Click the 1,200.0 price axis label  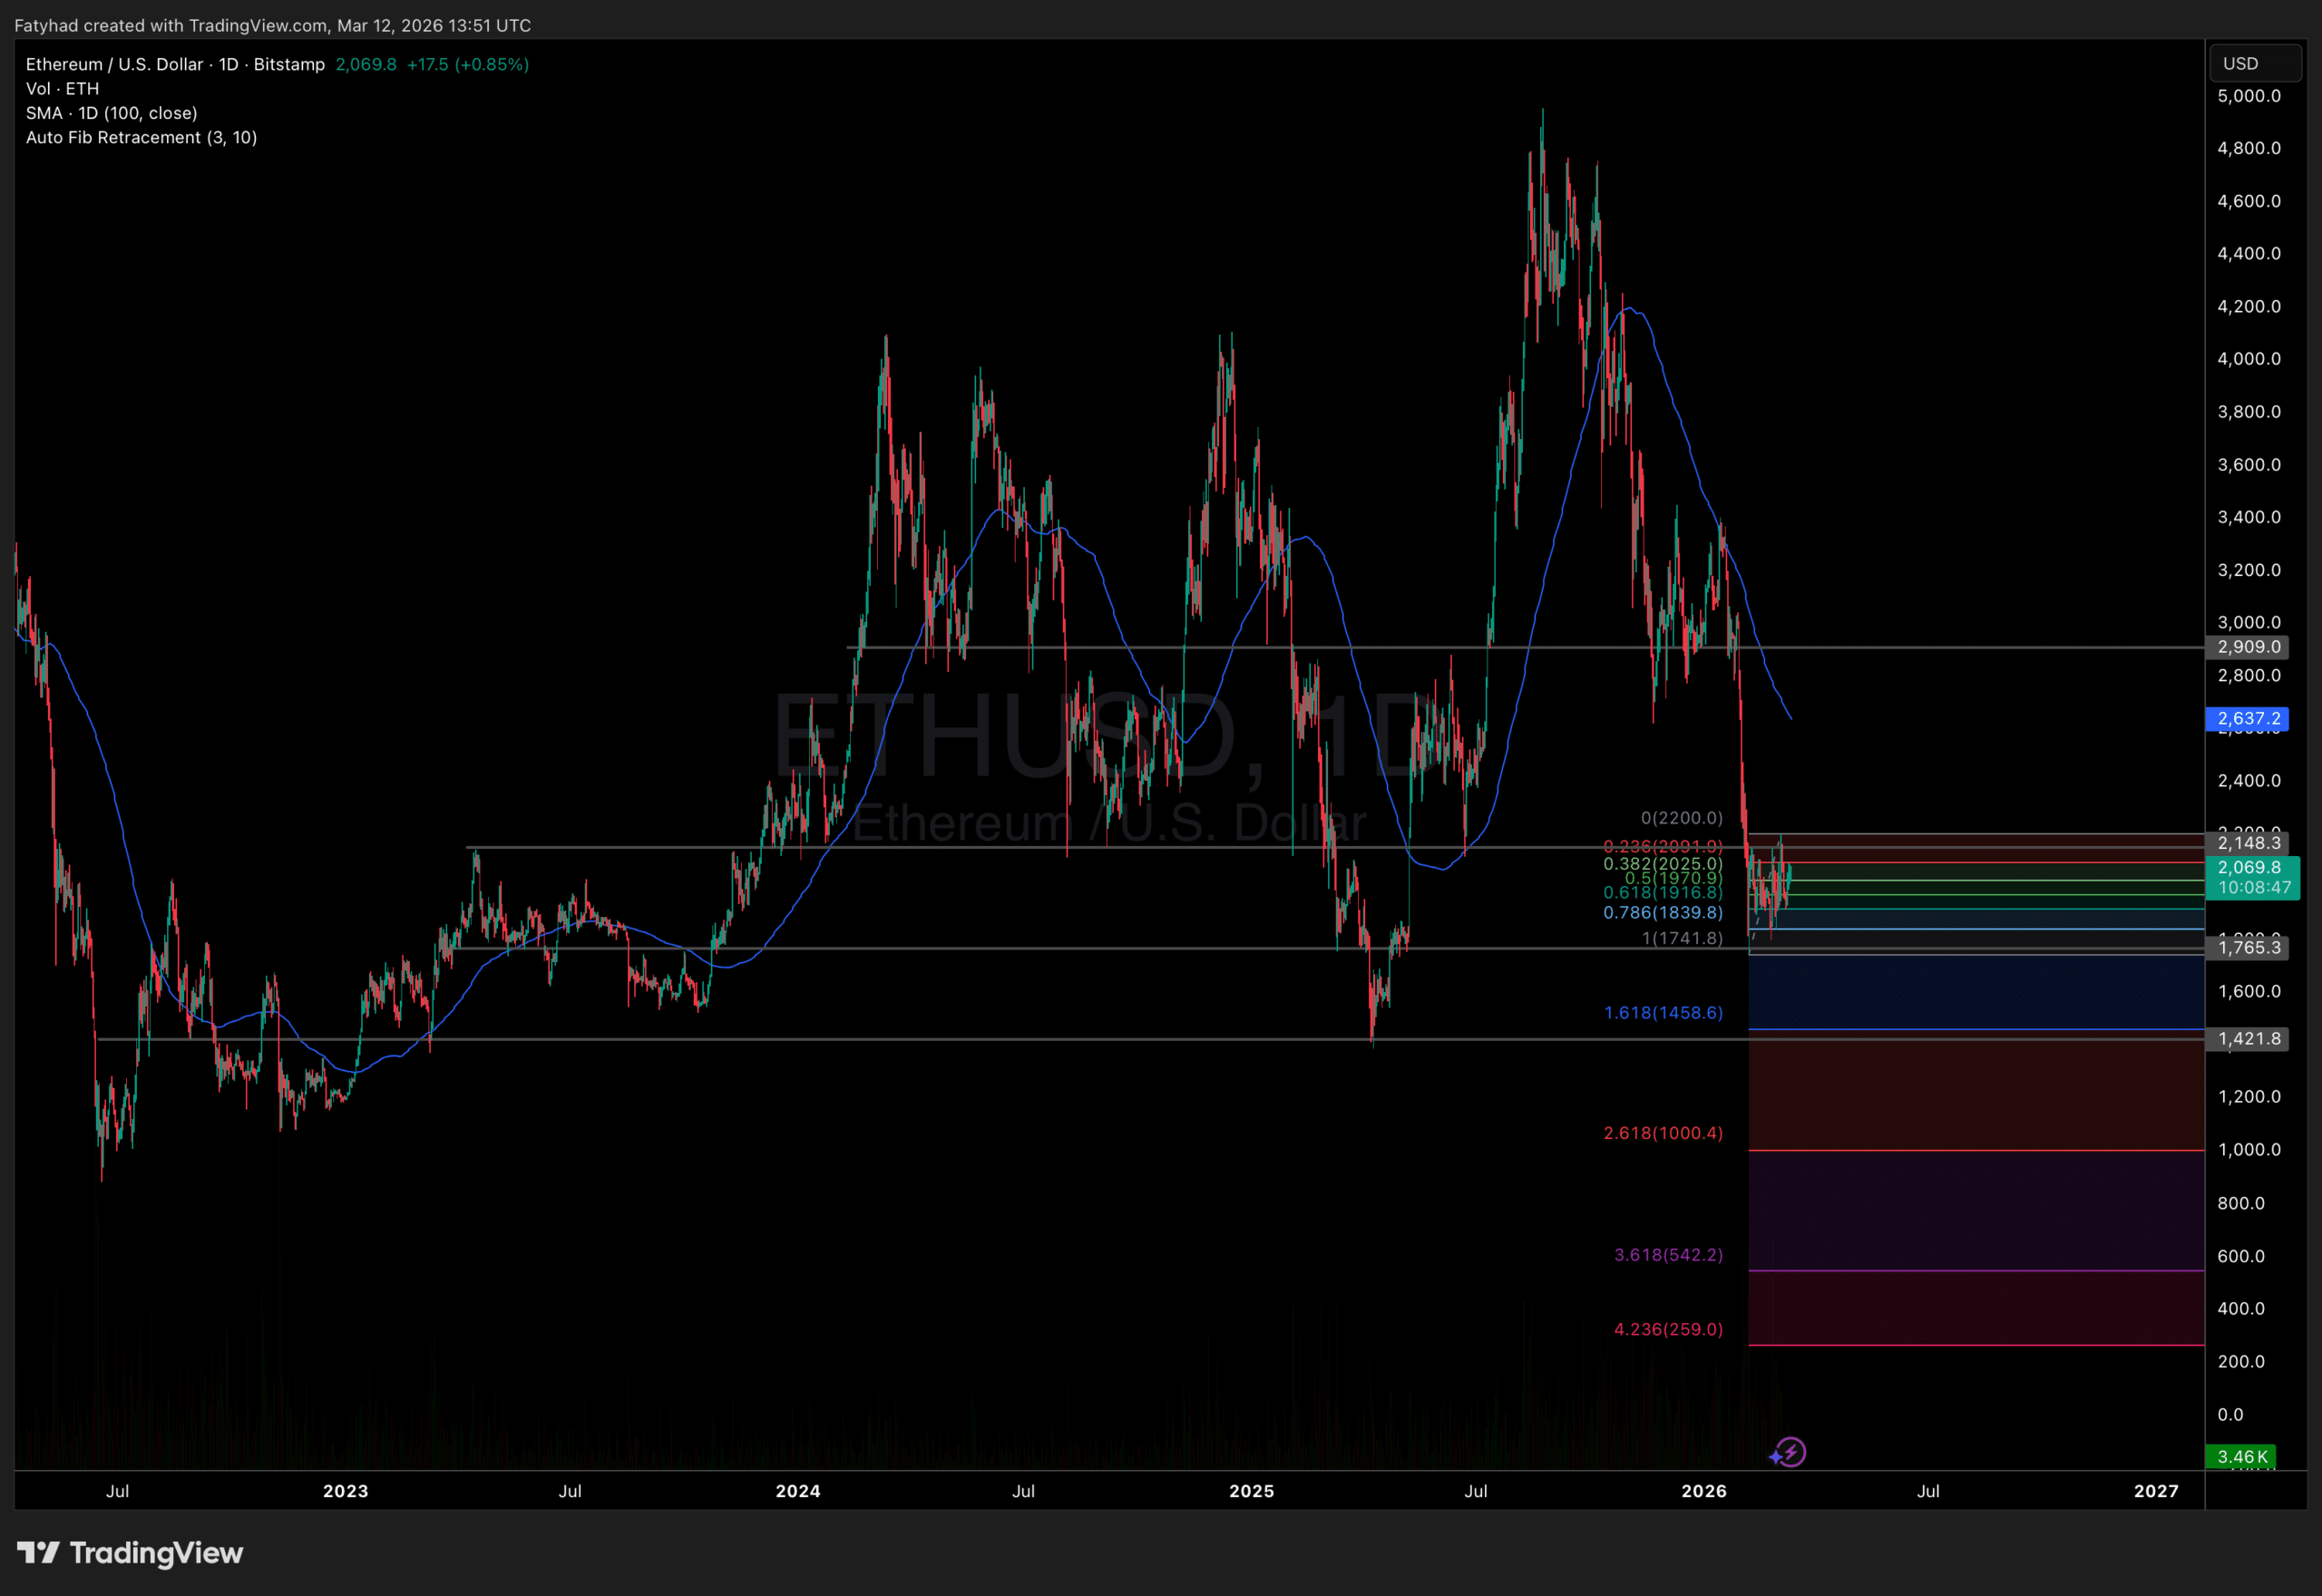[x=2249, y=1096]
